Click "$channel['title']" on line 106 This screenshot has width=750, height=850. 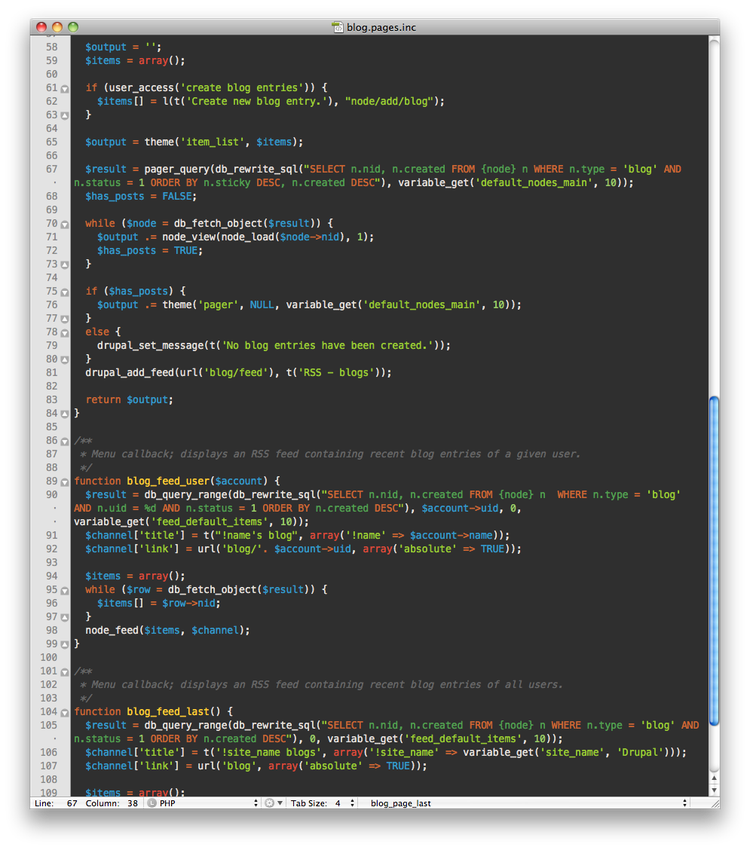tap(135, 752)
